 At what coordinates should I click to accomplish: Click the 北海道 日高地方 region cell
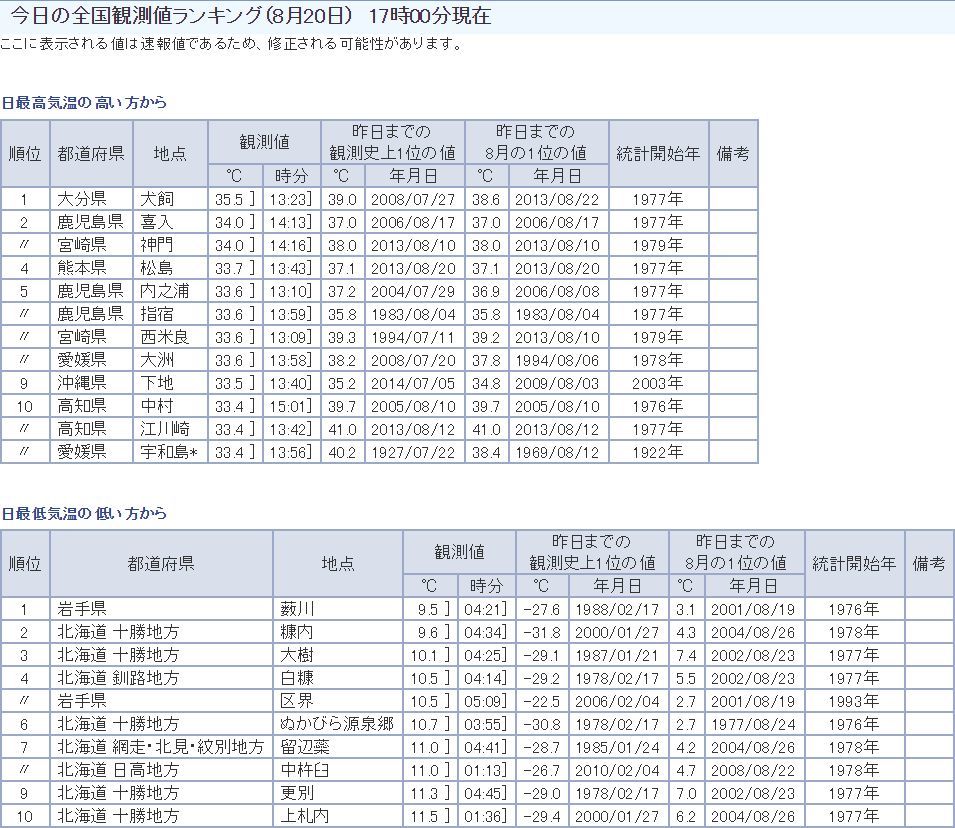pos(118,770)
